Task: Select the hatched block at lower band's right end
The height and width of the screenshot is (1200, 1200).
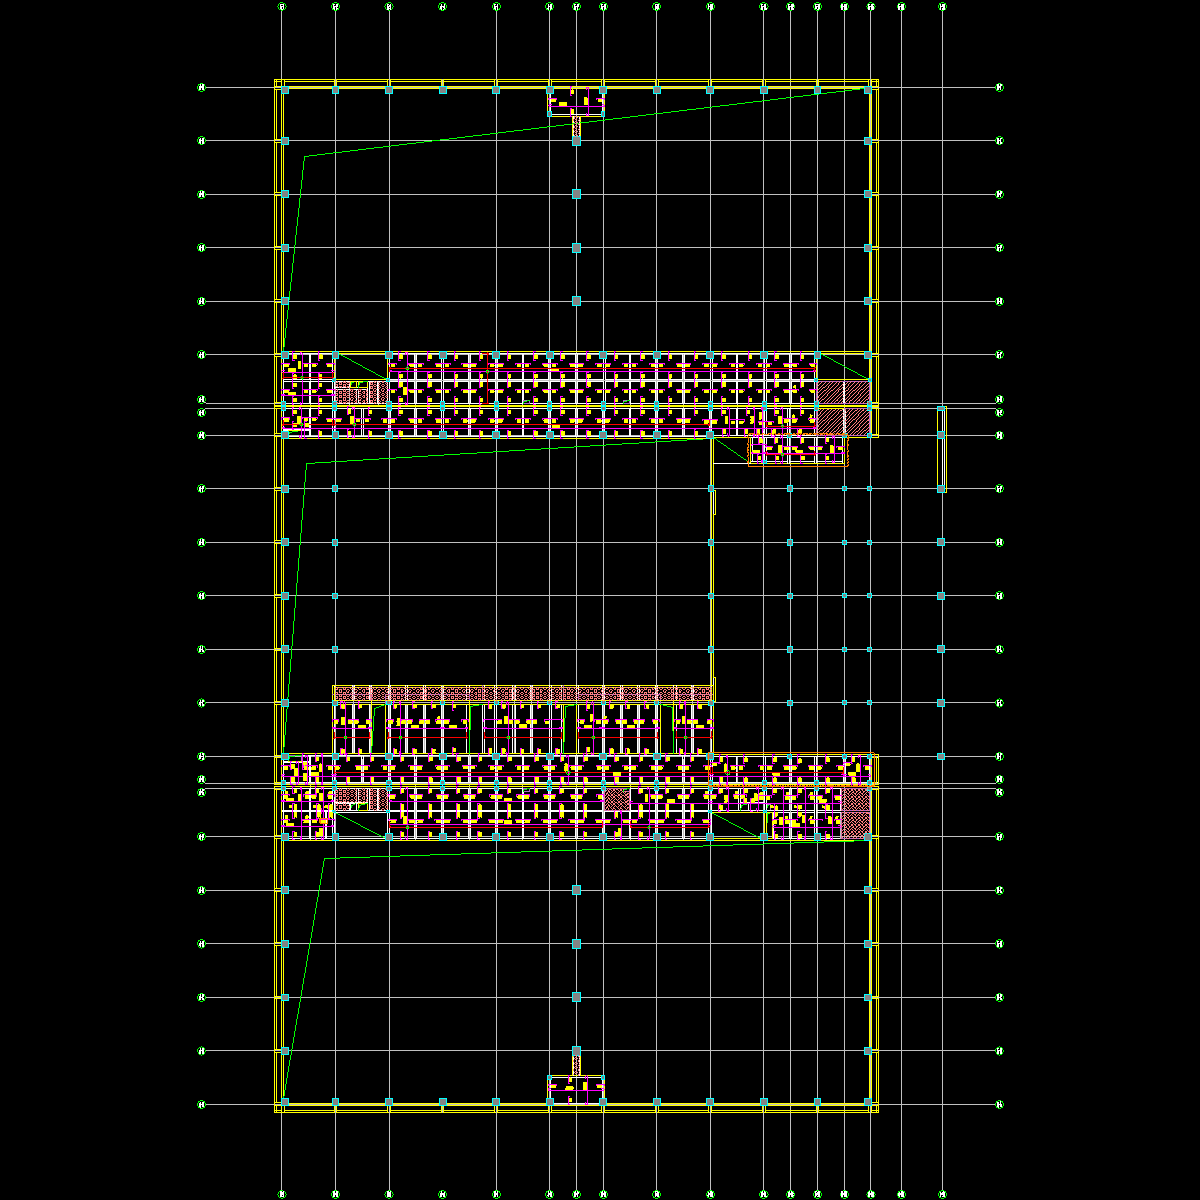Action: point(856,812)
